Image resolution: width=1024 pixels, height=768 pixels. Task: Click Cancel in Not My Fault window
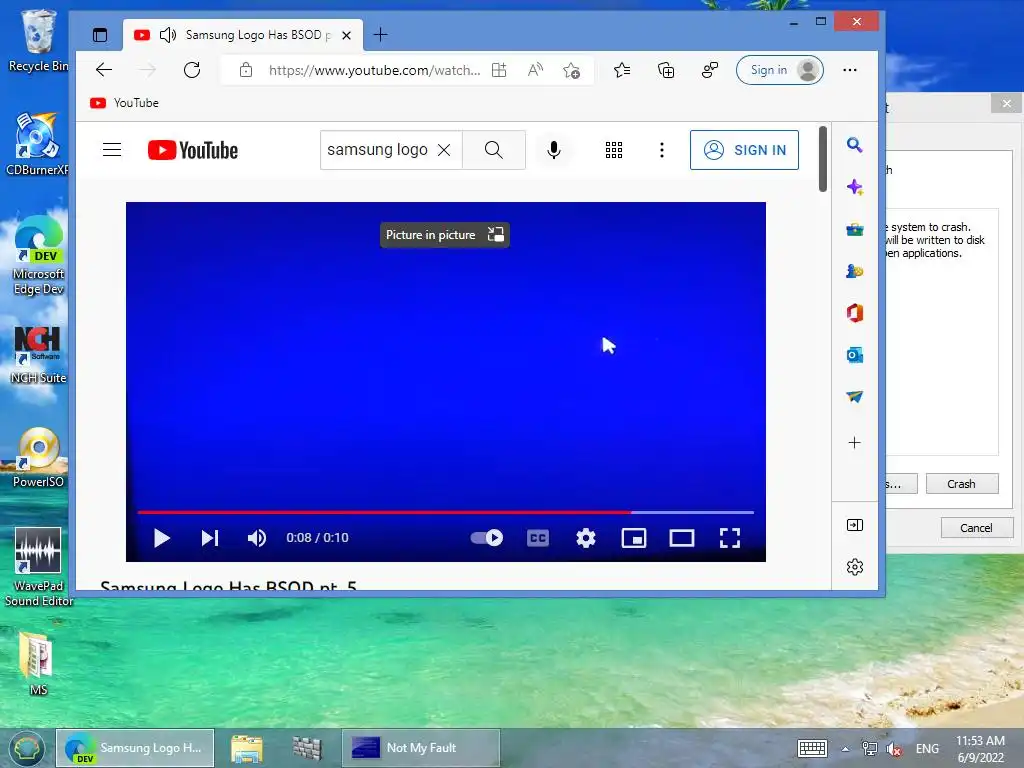point(976,528)
